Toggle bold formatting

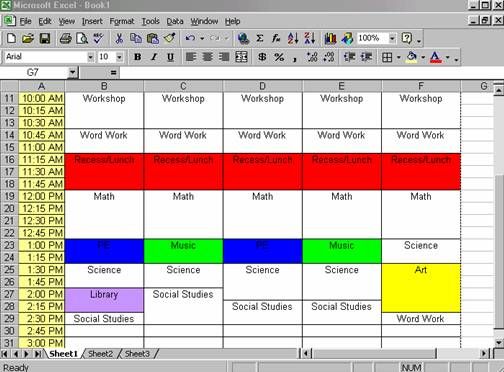(137, 57)
